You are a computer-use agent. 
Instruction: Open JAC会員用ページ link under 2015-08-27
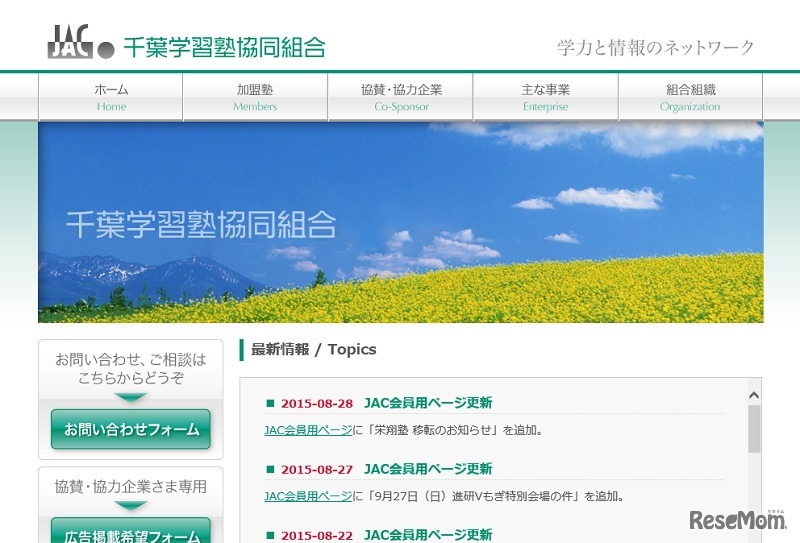pos(308,496)
